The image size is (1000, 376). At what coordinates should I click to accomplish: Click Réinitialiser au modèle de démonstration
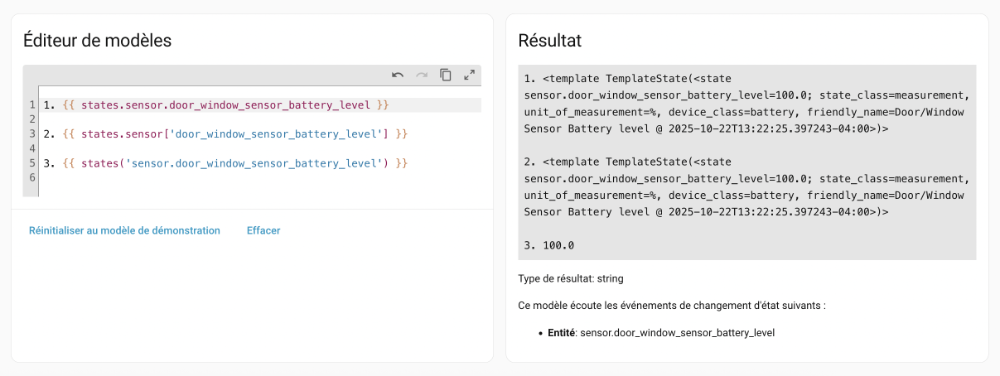click(124, 231)
